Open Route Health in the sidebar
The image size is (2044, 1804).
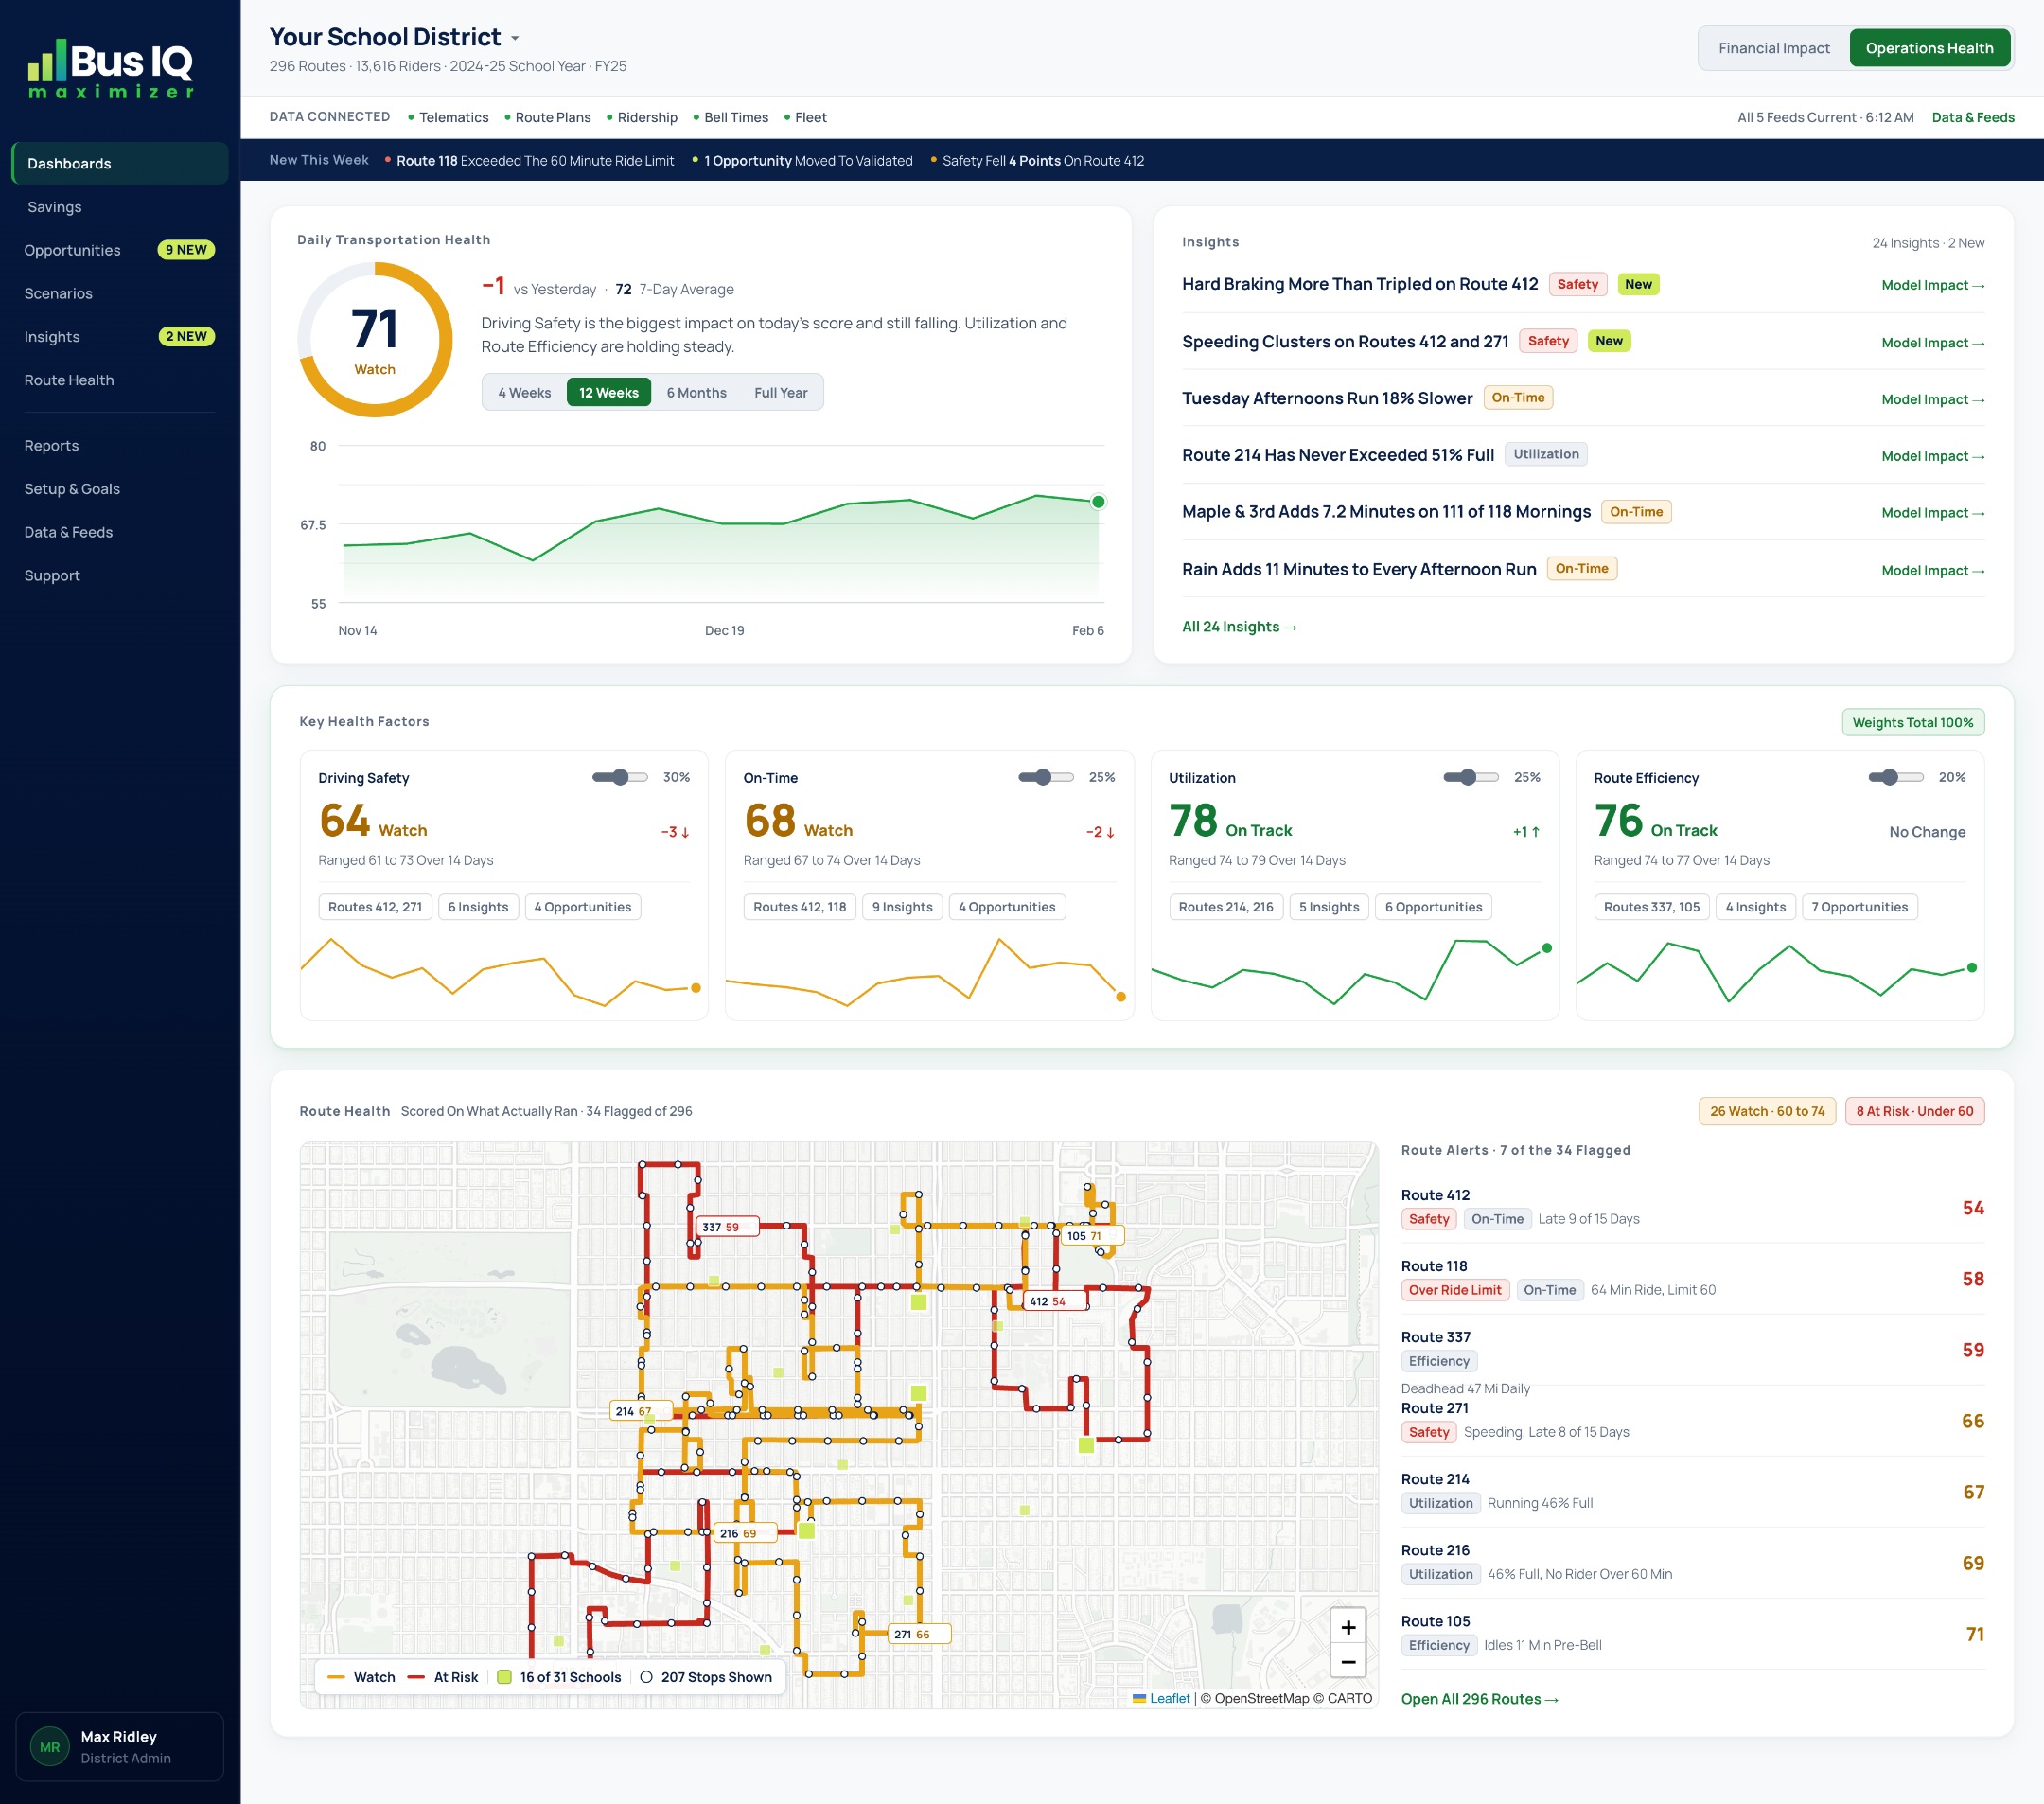pyautogui.click(x=120, y=380)
